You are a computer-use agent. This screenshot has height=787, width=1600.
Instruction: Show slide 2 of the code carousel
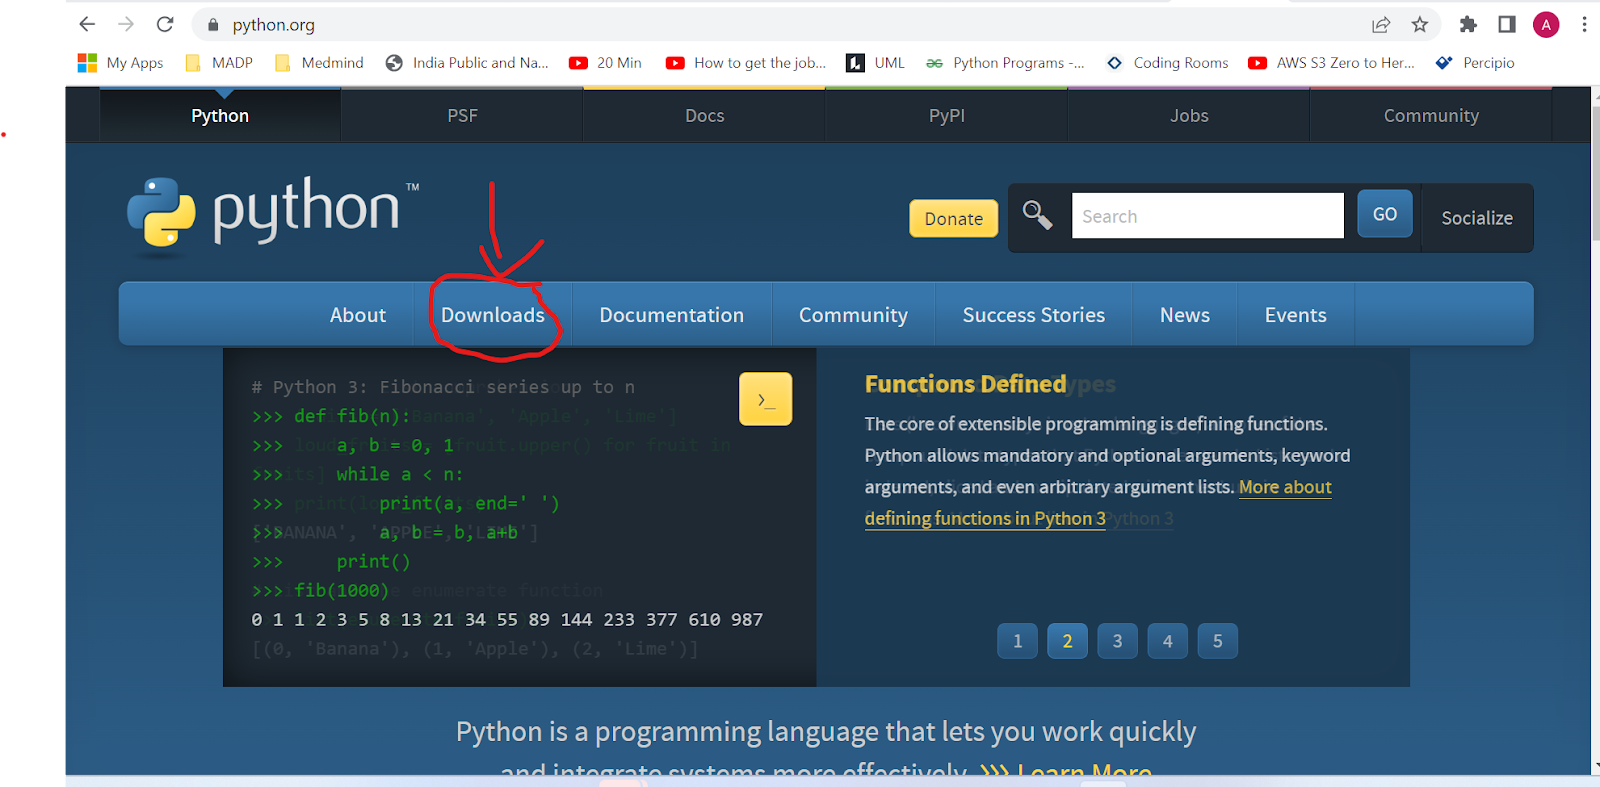pos(1068,641)
